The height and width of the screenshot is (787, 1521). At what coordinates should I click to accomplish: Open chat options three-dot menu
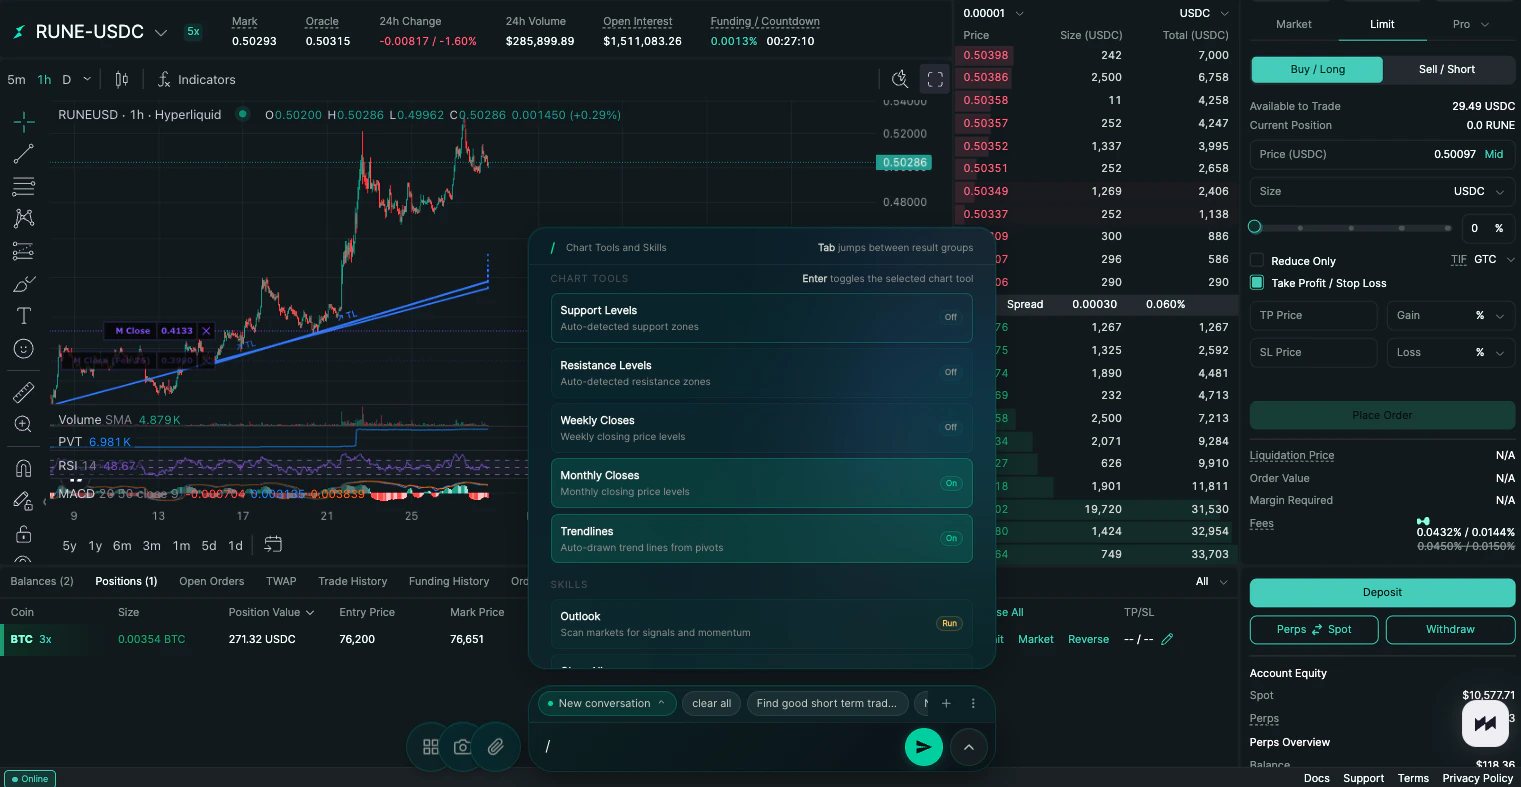coord(973,703)
